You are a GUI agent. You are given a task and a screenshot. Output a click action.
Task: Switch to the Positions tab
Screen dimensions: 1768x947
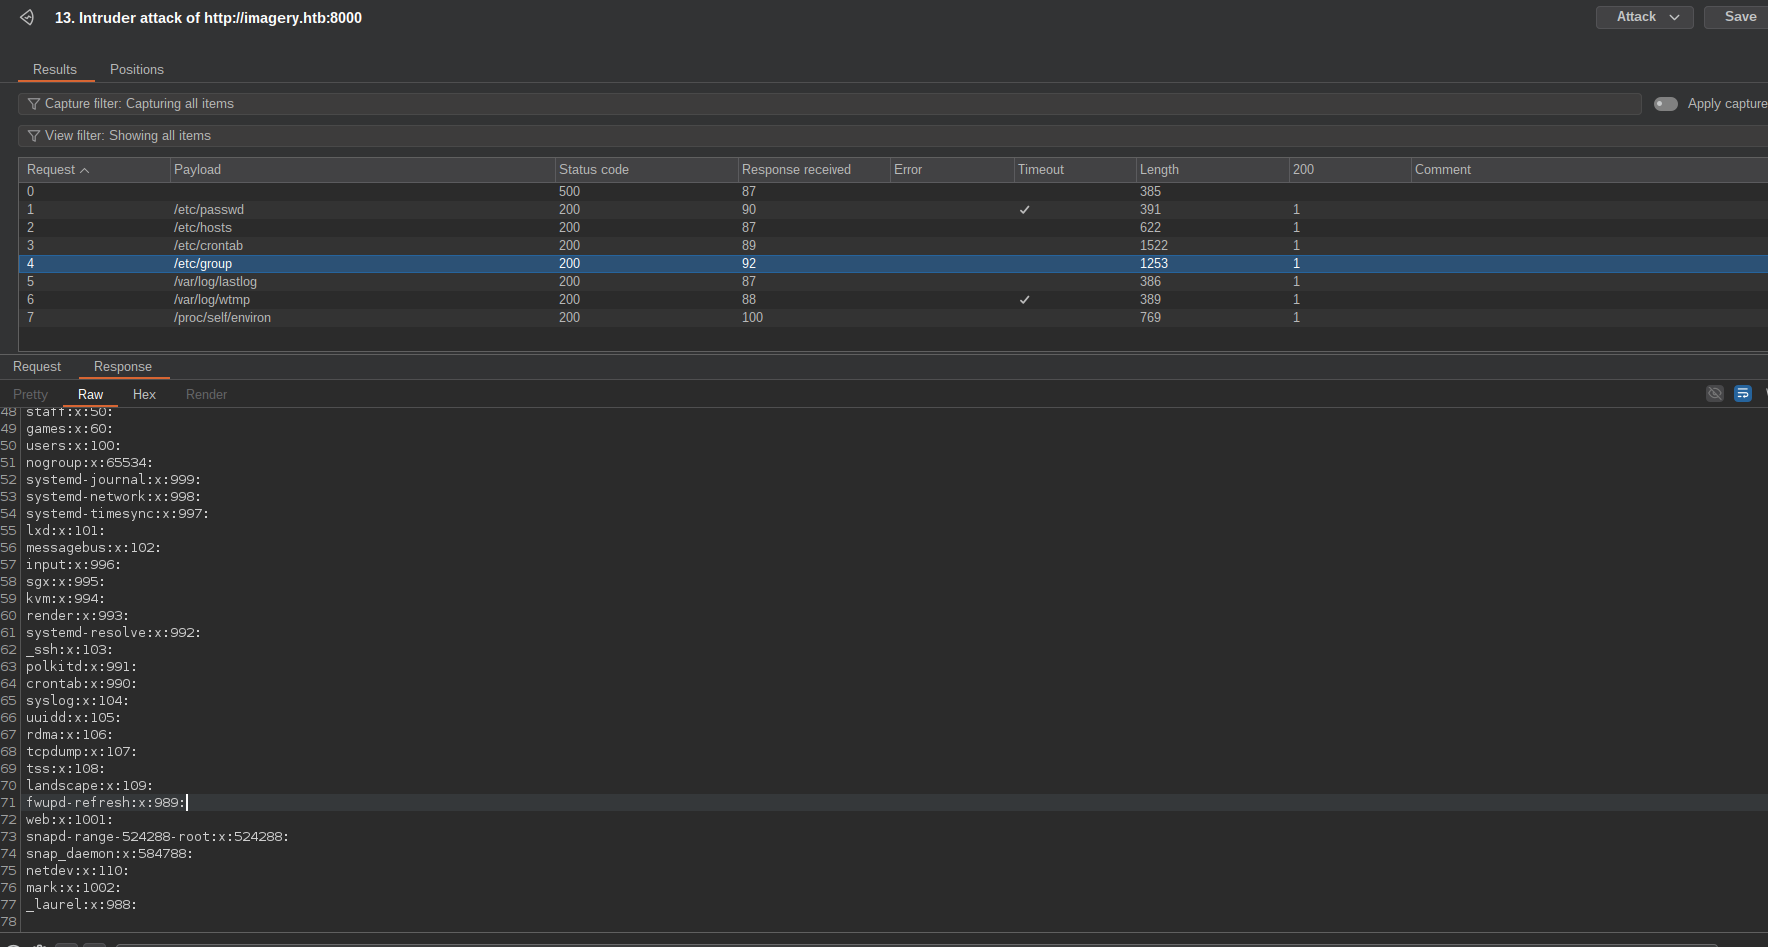click(137, 70)
